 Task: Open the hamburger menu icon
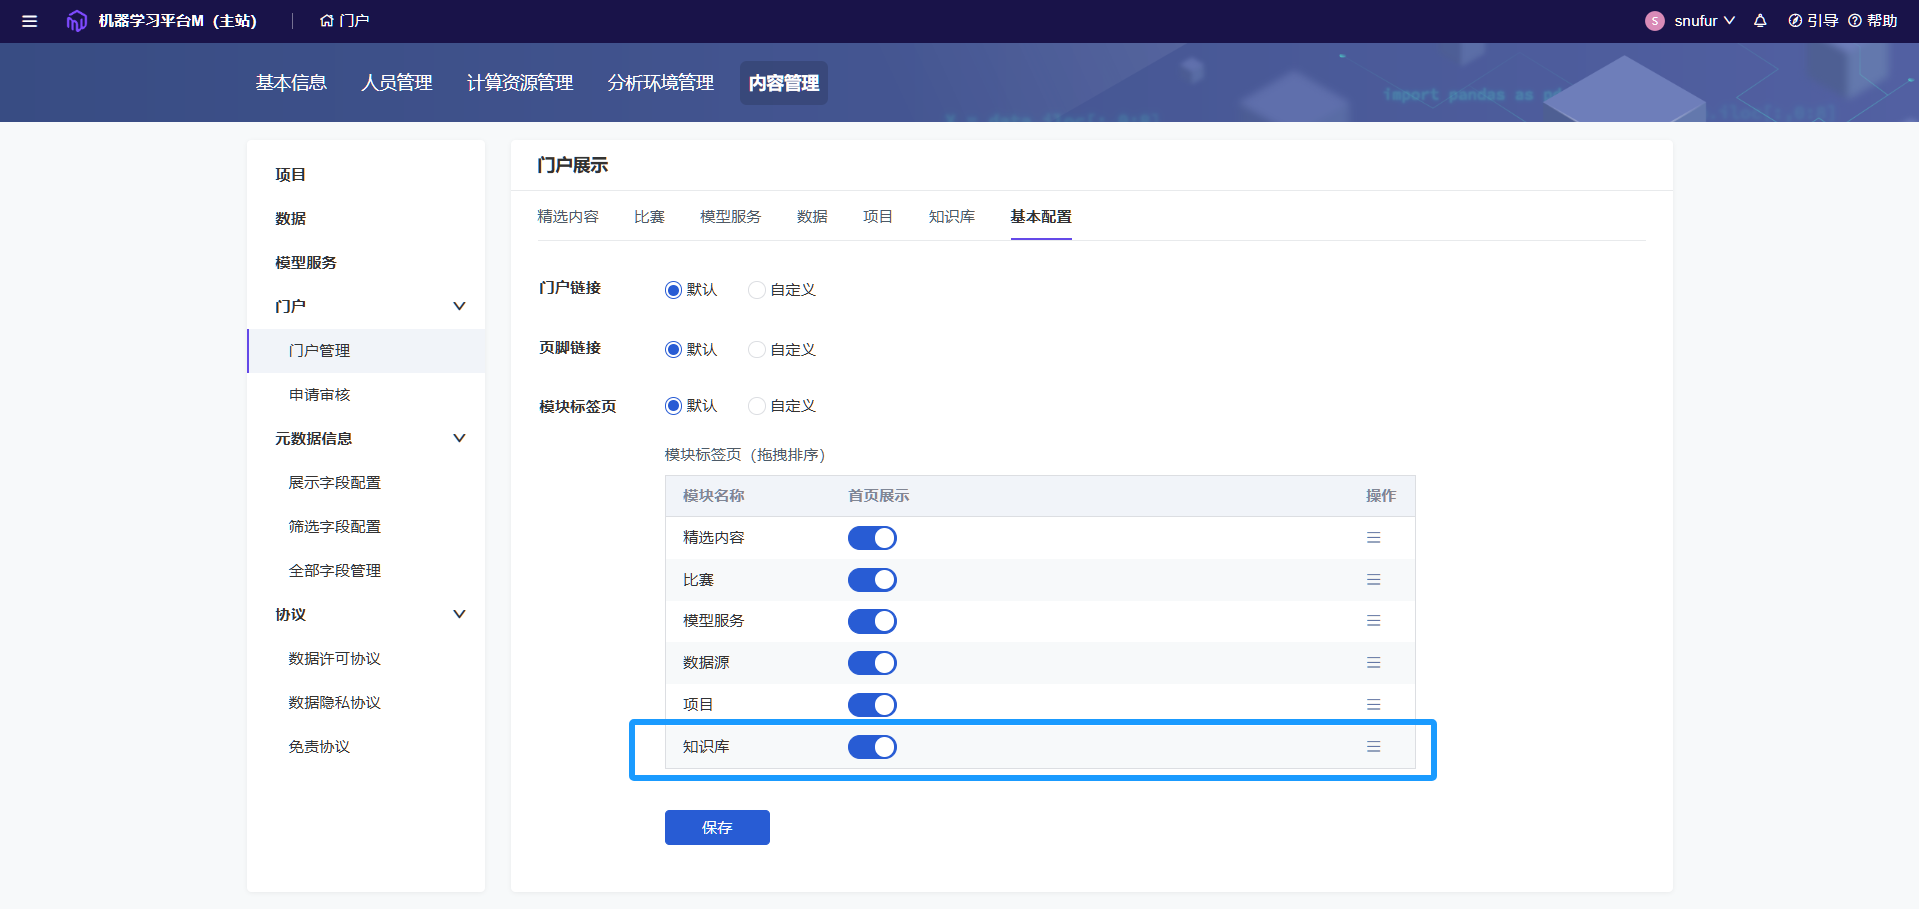(x=29, y=21)
